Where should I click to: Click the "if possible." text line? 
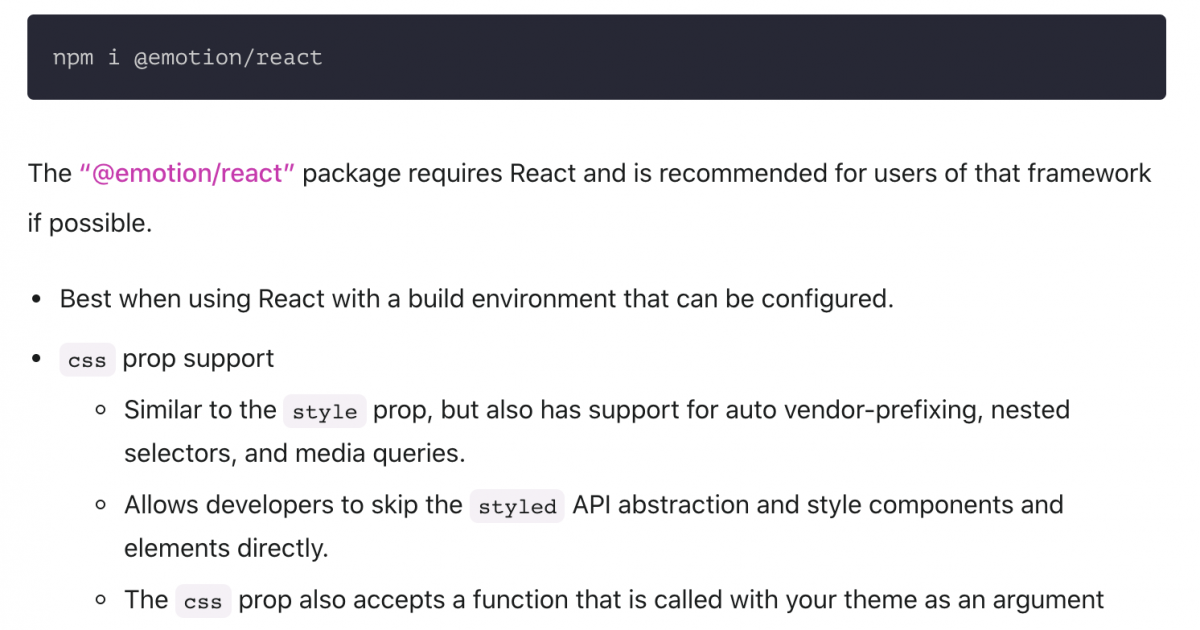pos(90,223)
